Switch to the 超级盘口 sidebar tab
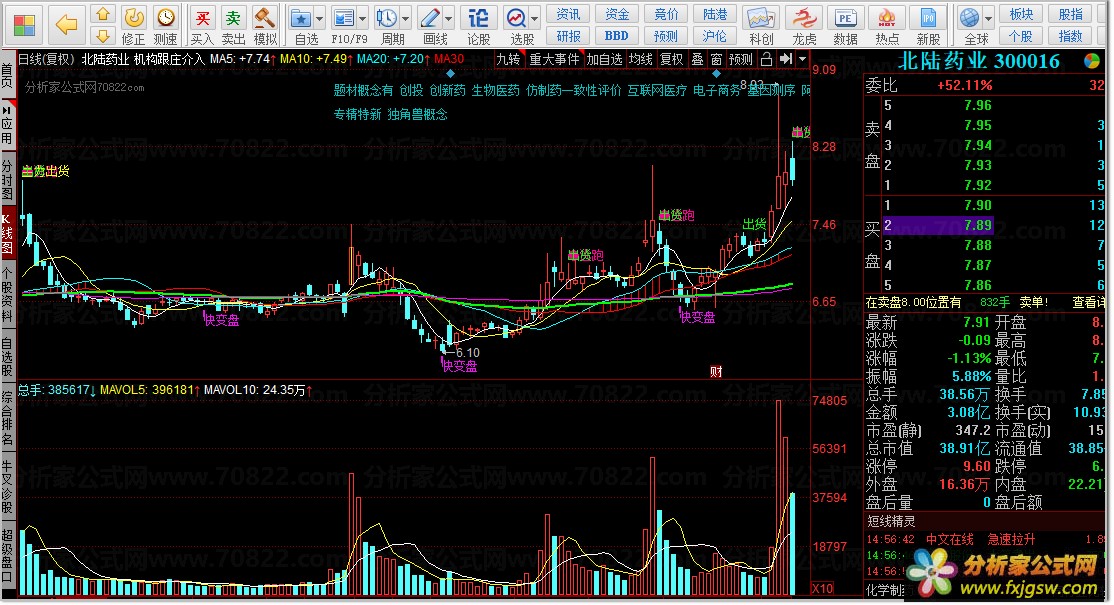The height and width of the screenshot is (605, 1114). [x=7, y=555]
